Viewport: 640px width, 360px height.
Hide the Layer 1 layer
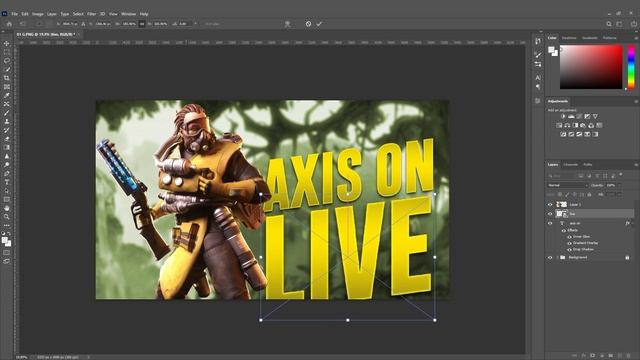(x=550, y=204)
